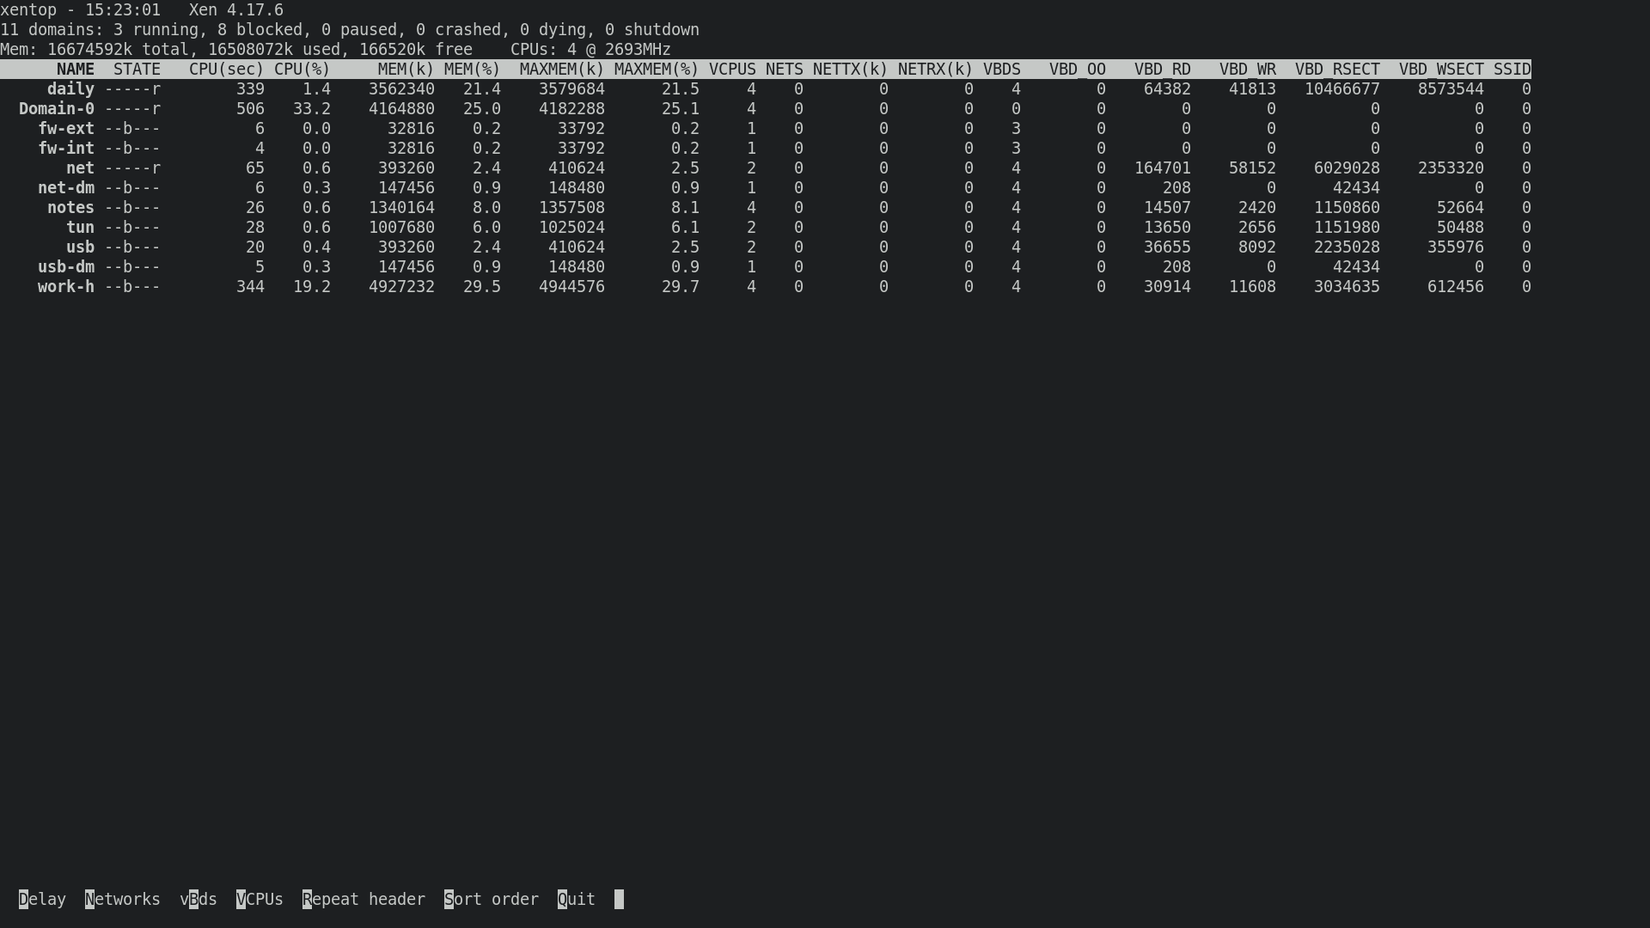The width and height of the screenshot is (1650, 928).
Task: Click work-h CPU seconds value 344
Action: pyautogui.click(x=250, y=287)
